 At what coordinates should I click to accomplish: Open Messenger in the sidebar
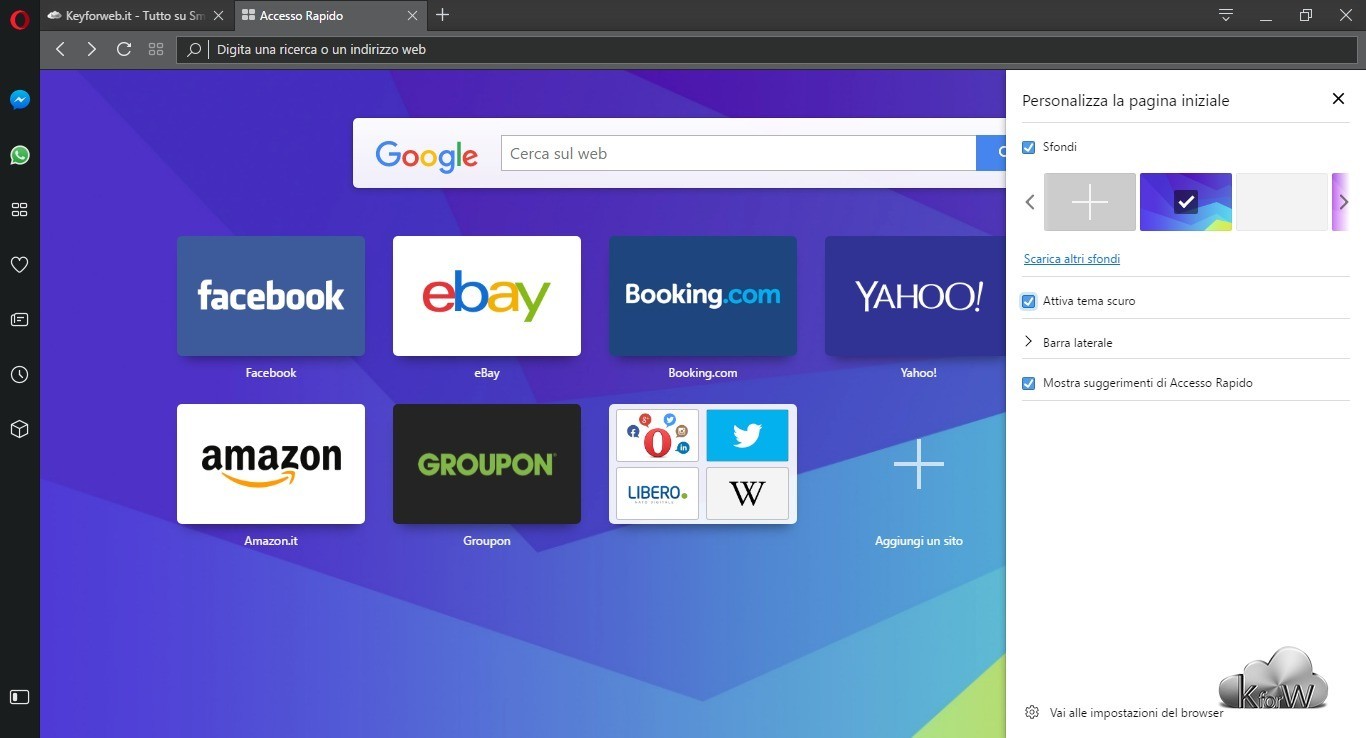pos(19,100)
